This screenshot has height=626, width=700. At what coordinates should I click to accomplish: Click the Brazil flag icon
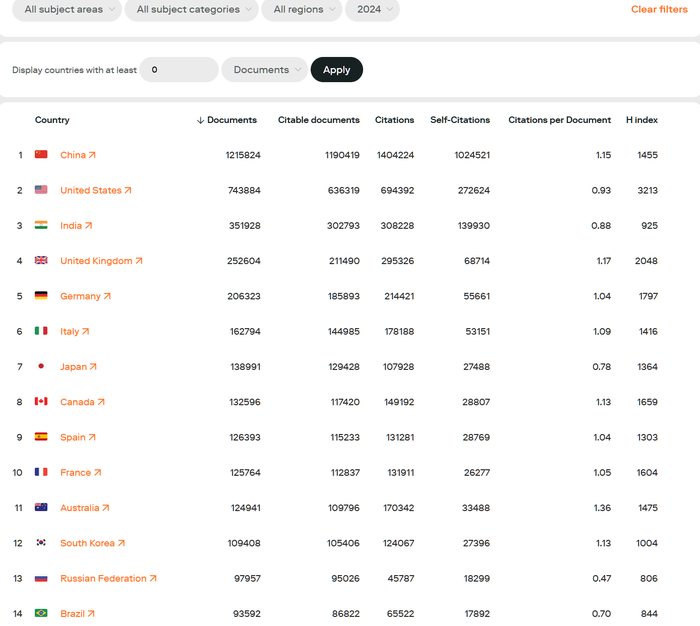coord(41,613)
